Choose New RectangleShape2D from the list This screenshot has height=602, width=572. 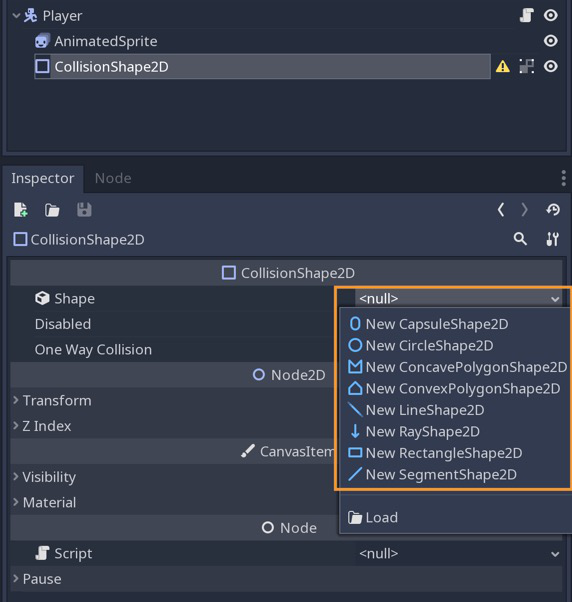pos(456,453)
